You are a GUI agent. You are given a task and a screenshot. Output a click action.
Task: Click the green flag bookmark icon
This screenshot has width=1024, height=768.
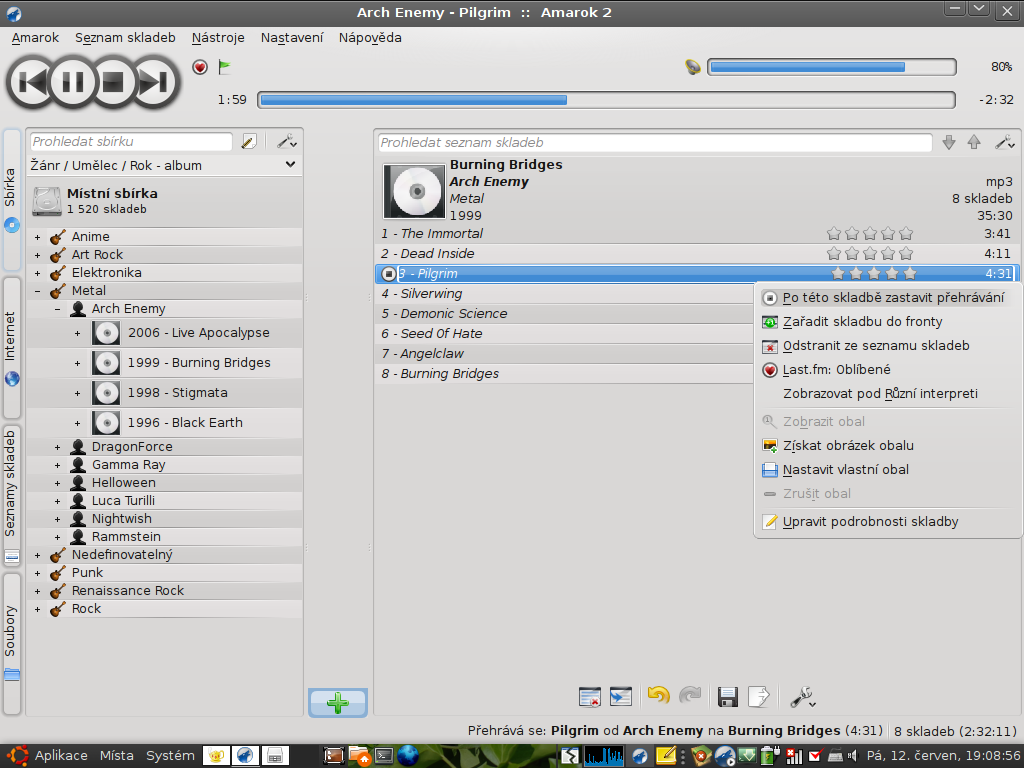coord(225,67)
